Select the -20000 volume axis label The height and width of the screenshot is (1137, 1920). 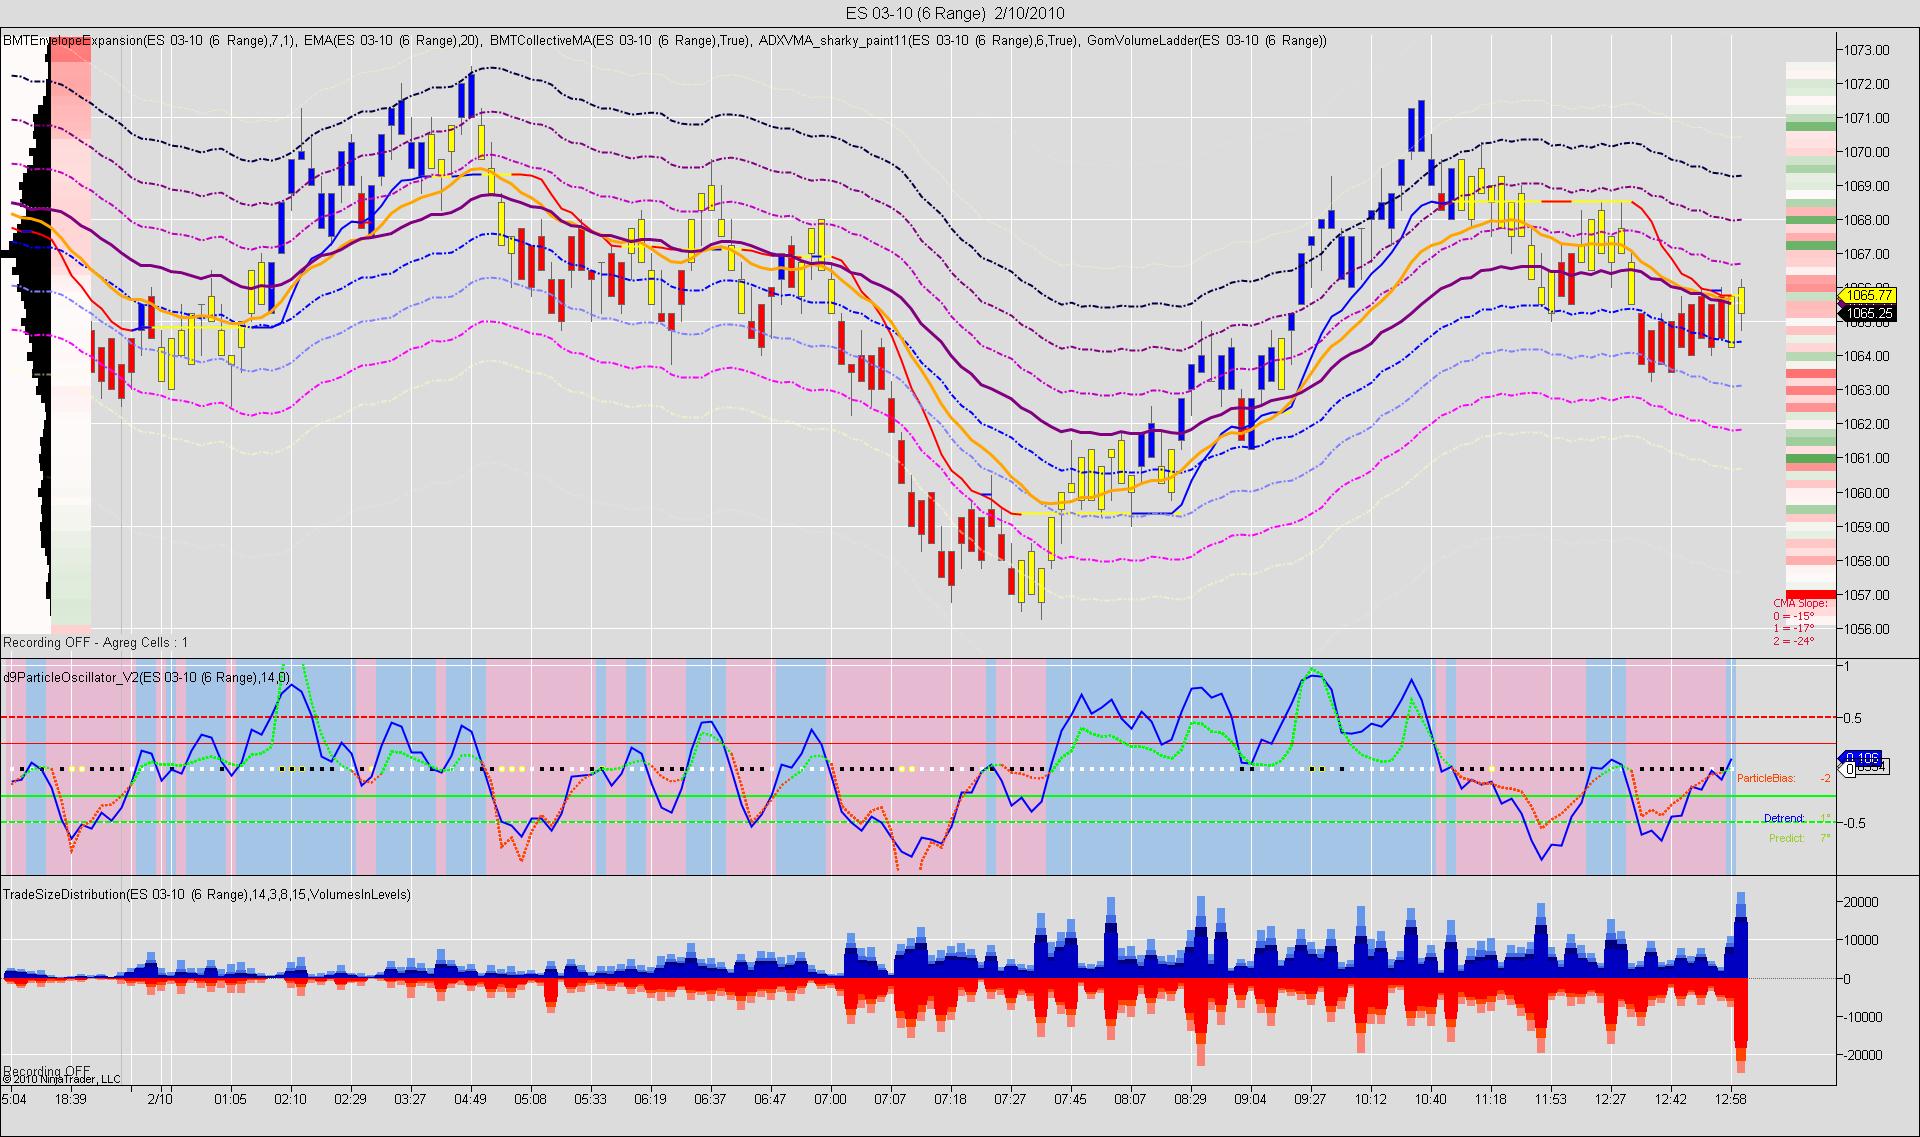click(x=1862, y=1055)
